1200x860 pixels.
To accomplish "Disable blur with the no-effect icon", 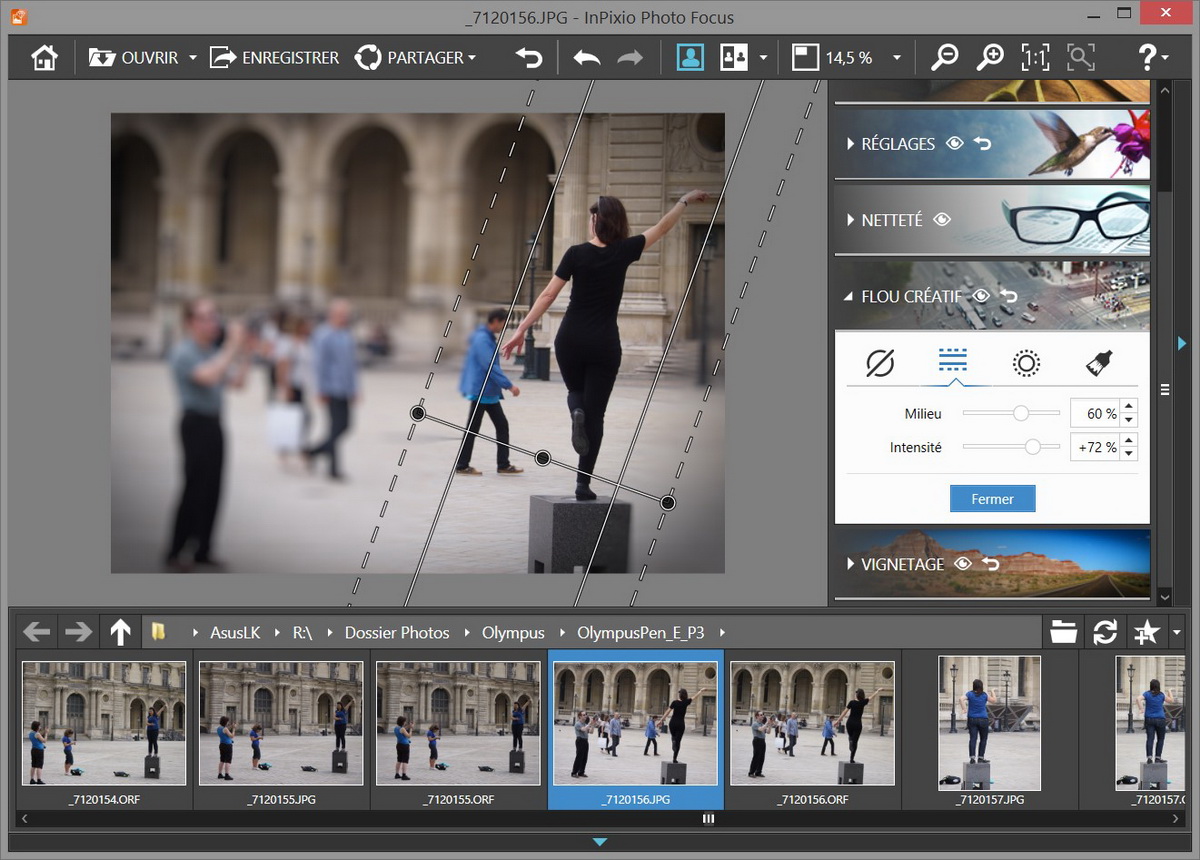I will [x=880, y=363].
